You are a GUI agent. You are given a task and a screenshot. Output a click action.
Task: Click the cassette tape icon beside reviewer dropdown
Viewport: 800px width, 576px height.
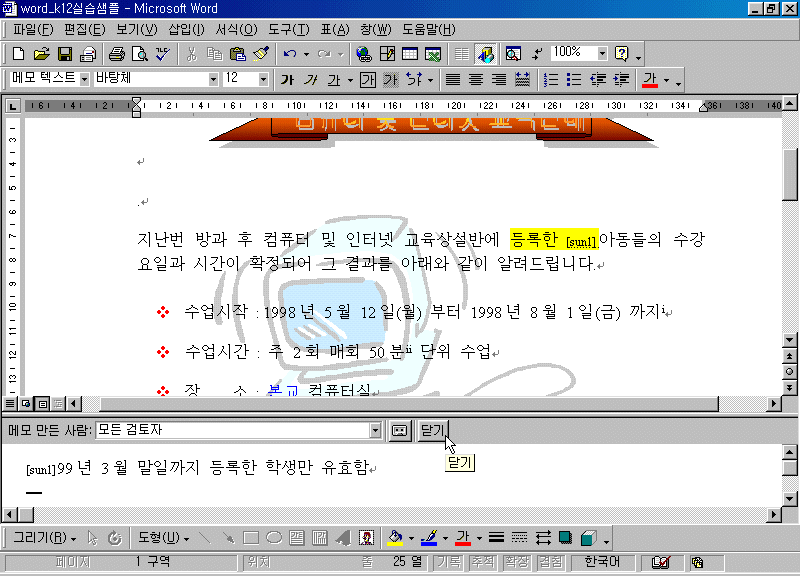pyautogui.click(x=400, y=430)
